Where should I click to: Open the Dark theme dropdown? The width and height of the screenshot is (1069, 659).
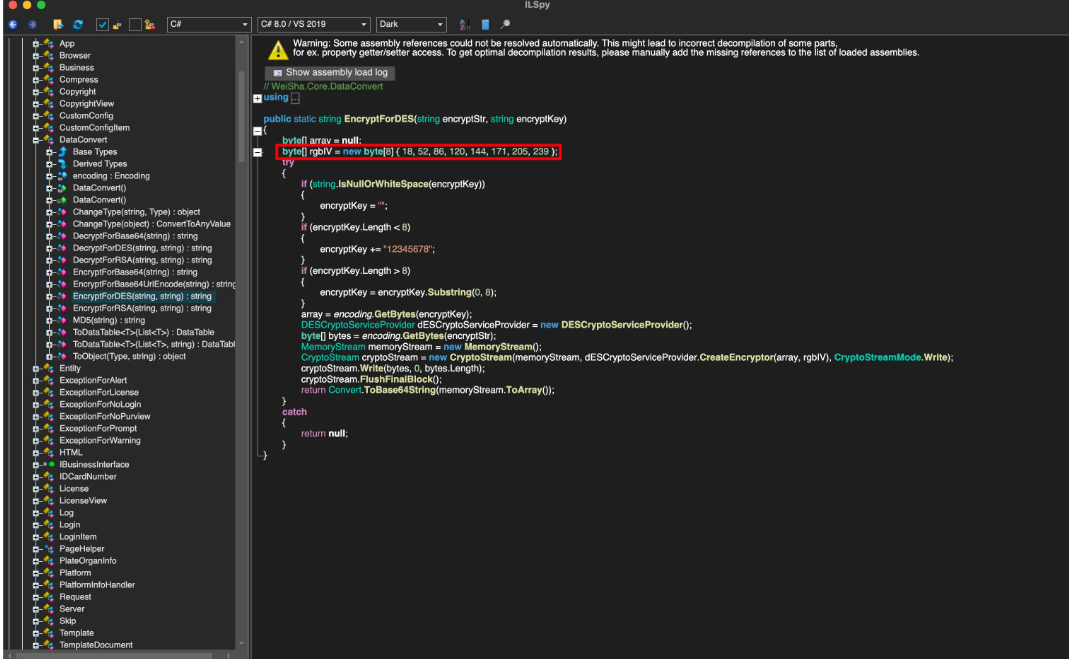[x=411, y=24]
